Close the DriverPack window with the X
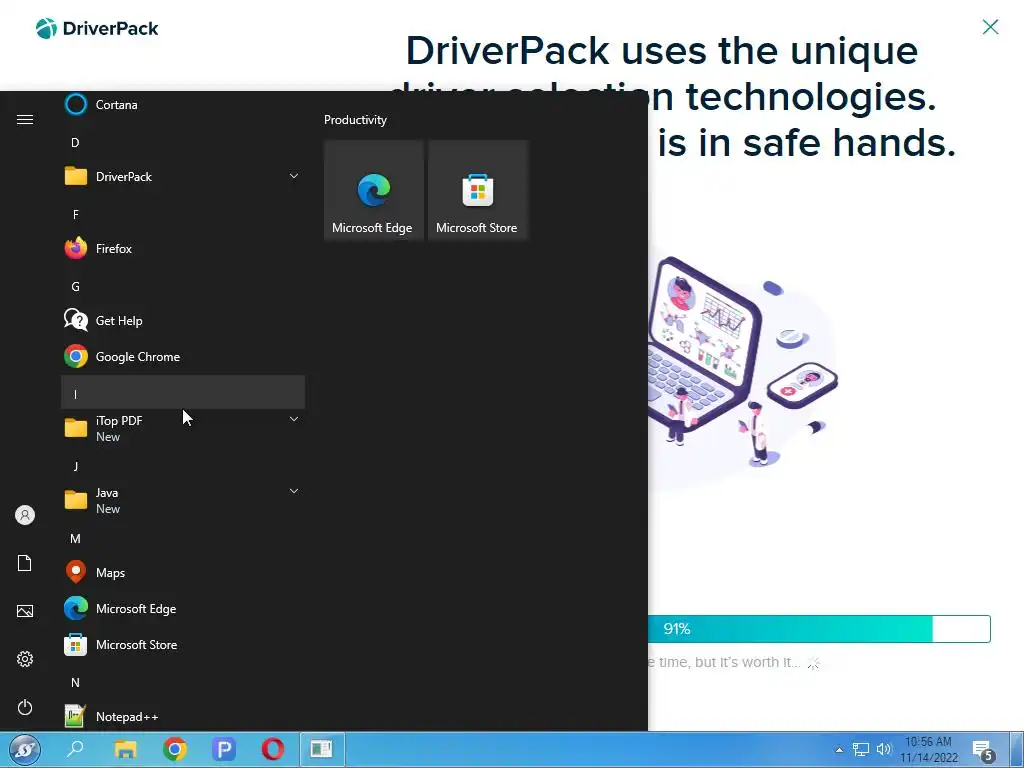 pos(990,27)
